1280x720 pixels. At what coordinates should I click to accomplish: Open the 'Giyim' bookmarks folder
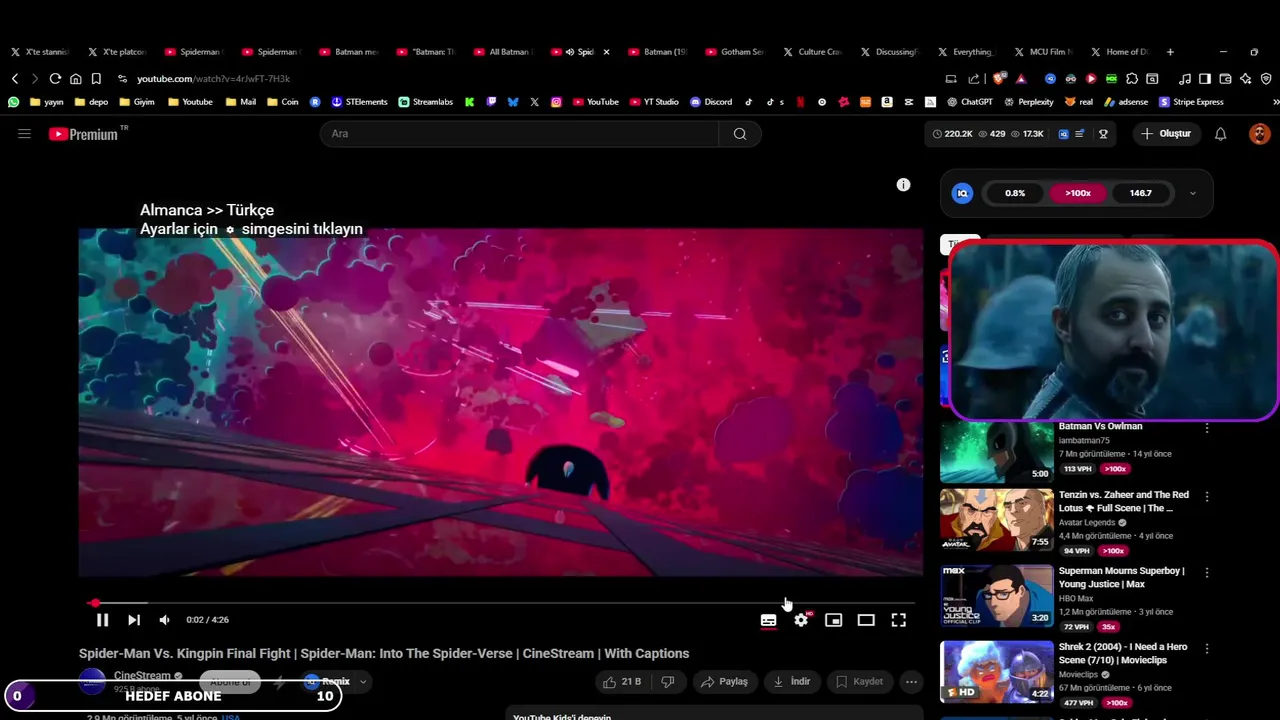tap(137, 102)
